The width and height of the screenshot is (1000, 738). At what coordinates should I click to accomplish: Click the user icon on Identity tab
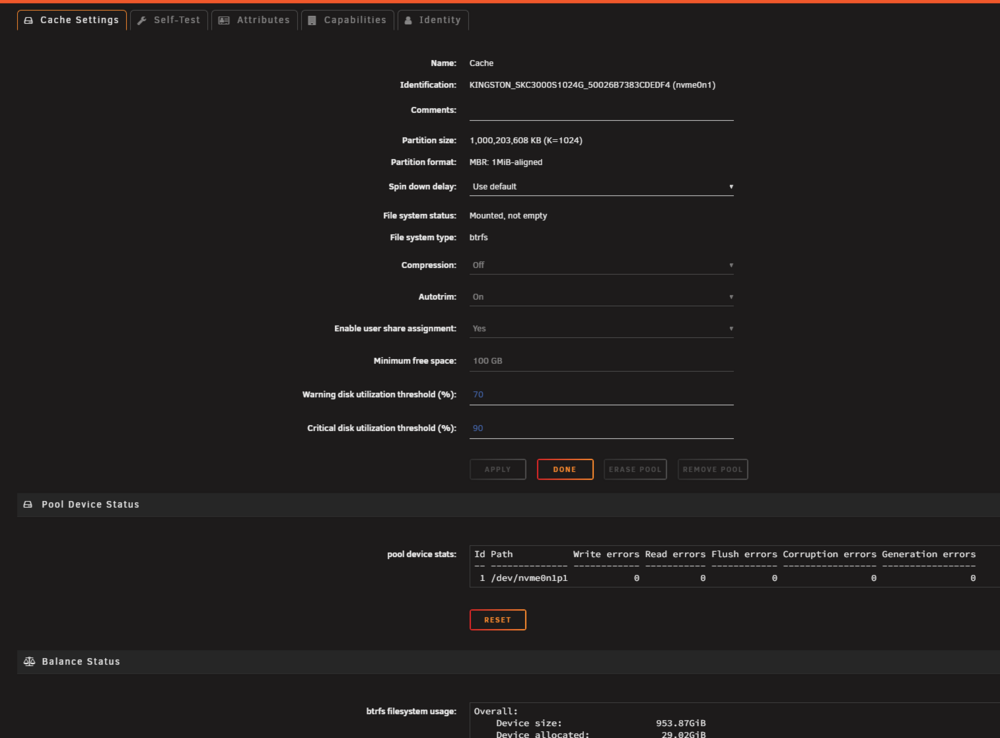point(408,20)
